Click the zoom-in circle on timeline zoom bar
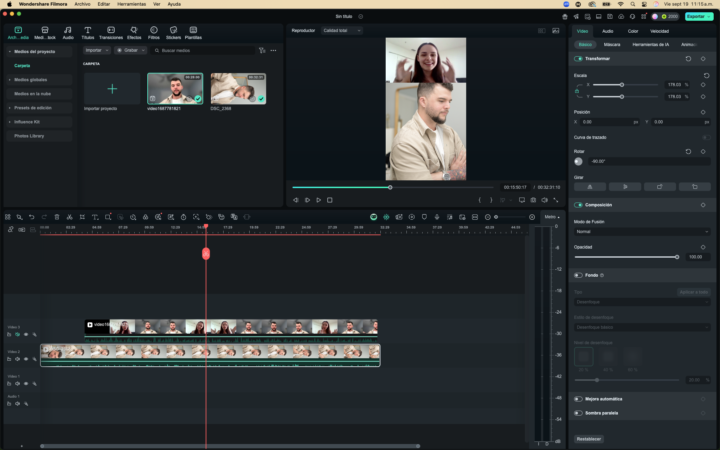This screenshot has width=720, height=450. click(x=532, y=217)
